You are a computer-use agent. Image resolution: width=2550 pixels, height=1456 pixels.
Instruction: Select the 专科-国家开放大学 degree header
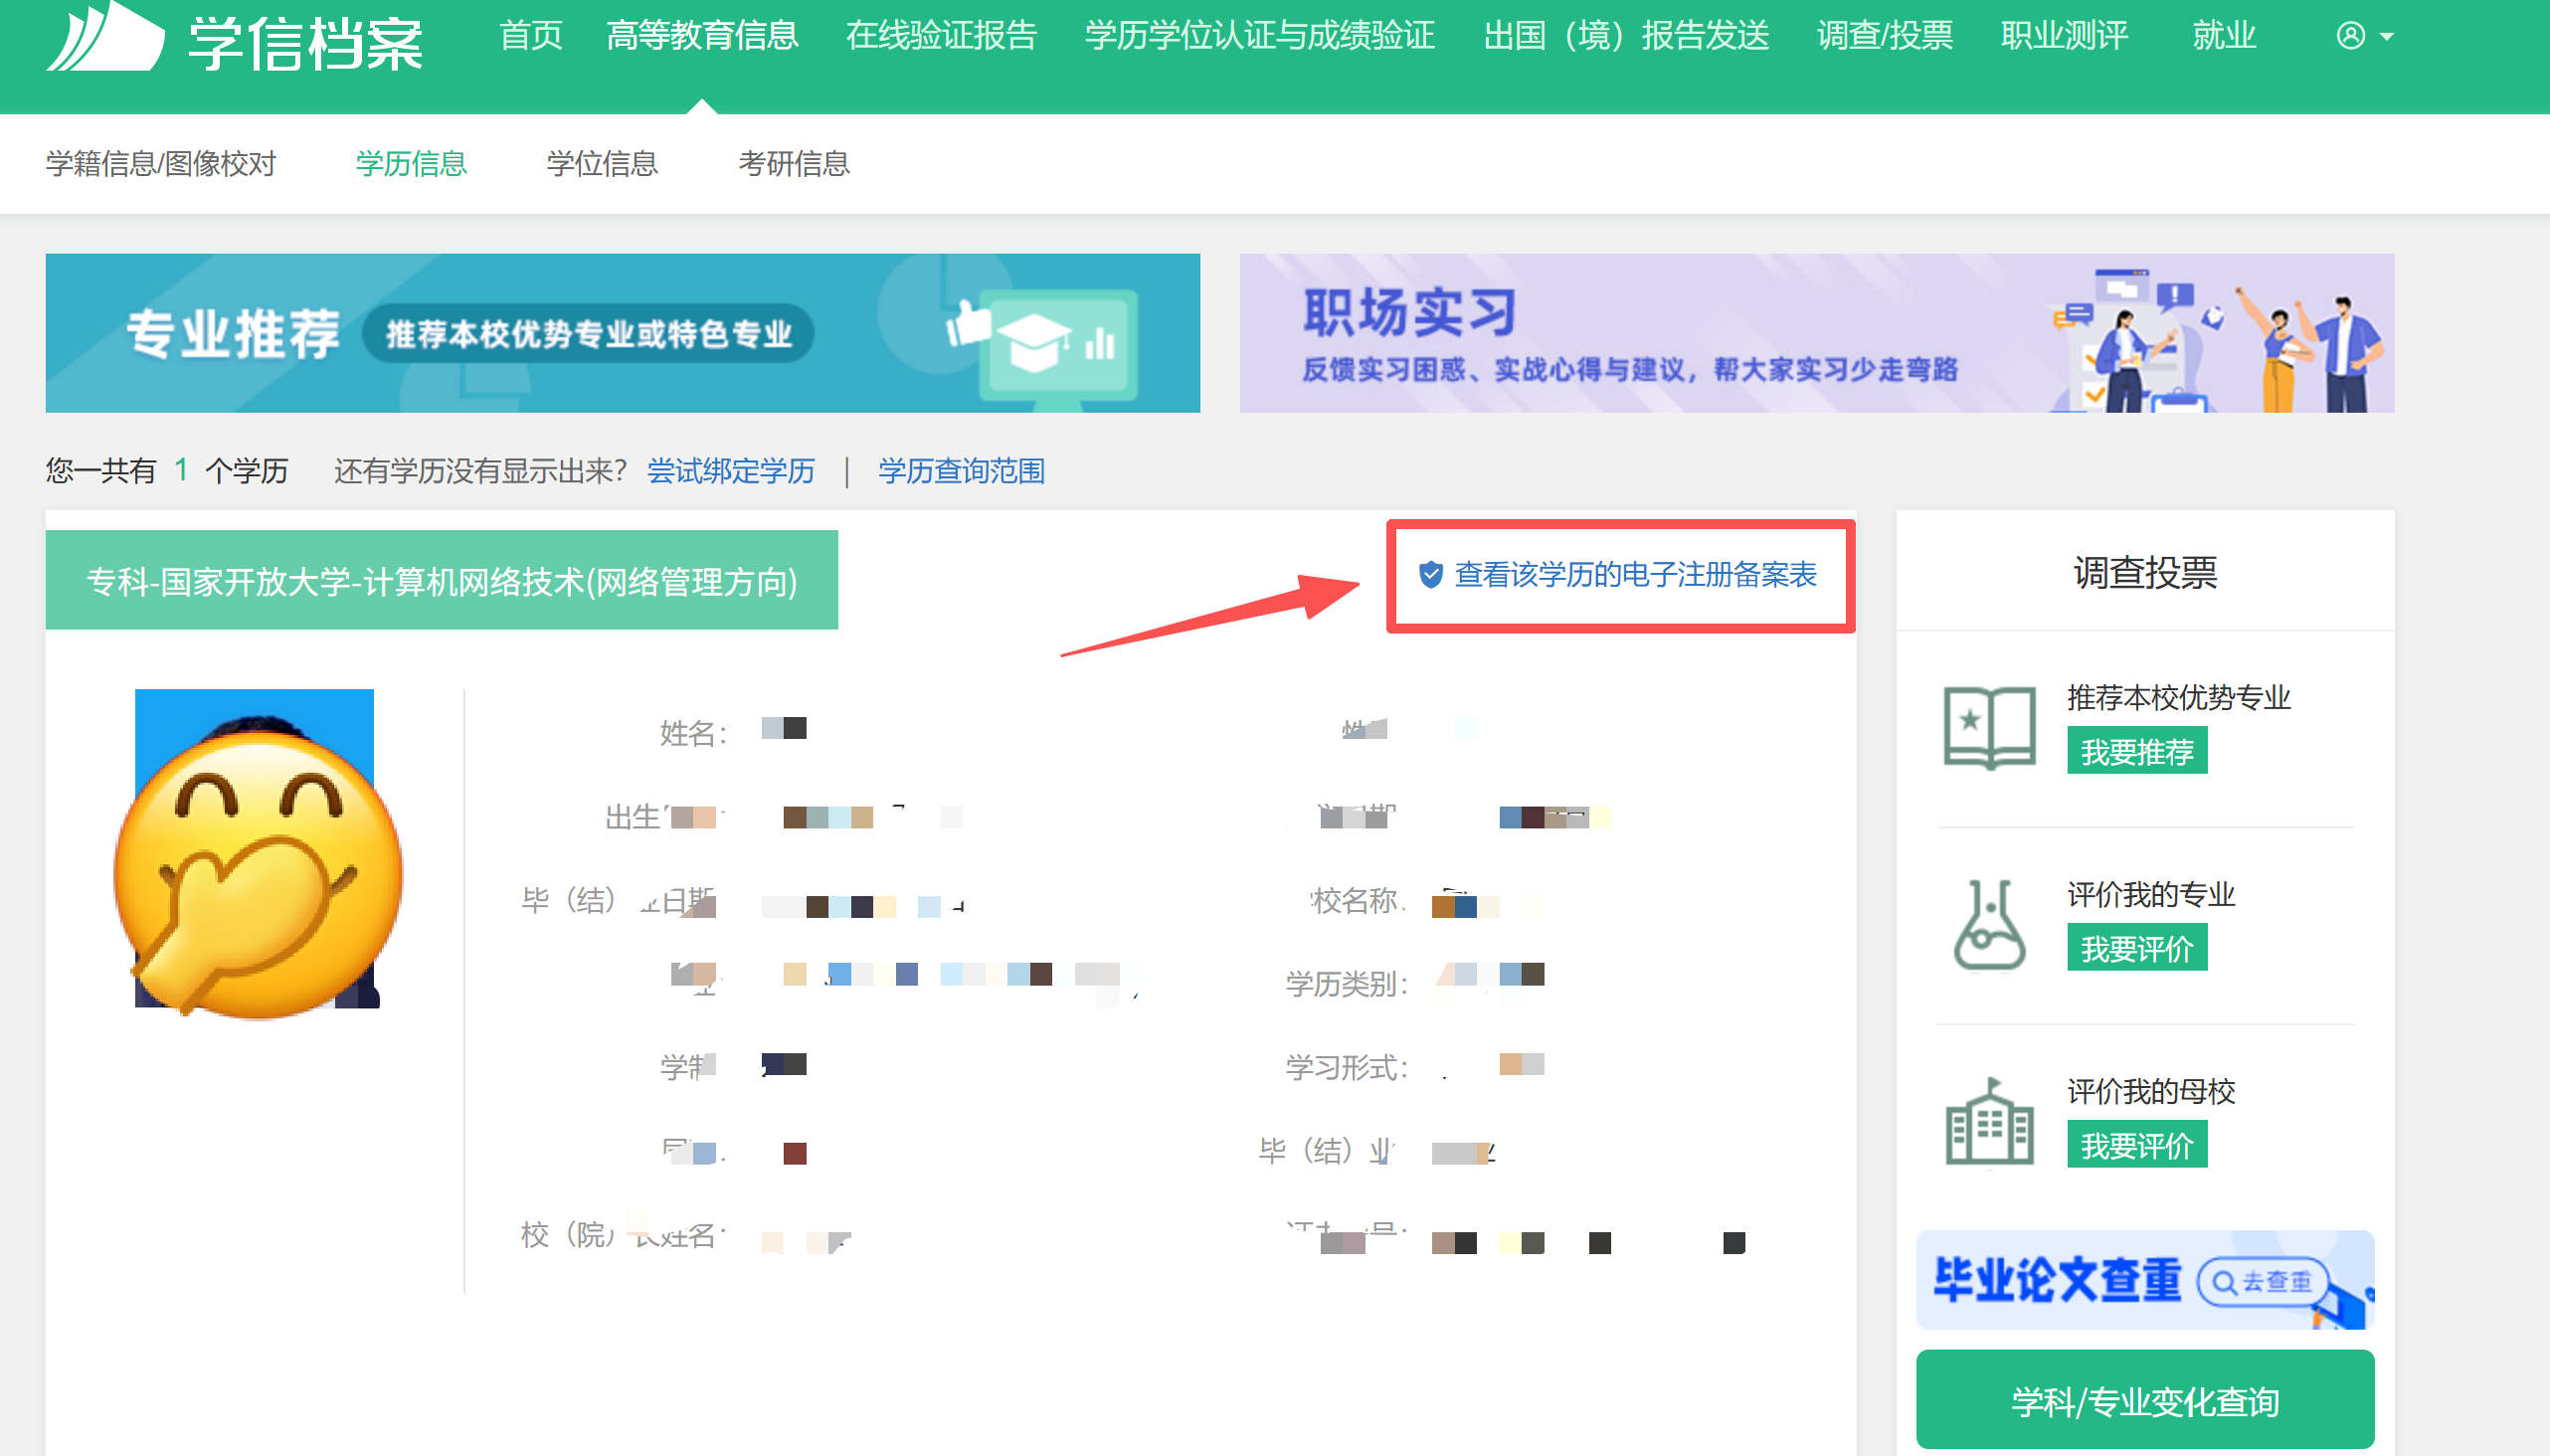click(x=441, y=580)
